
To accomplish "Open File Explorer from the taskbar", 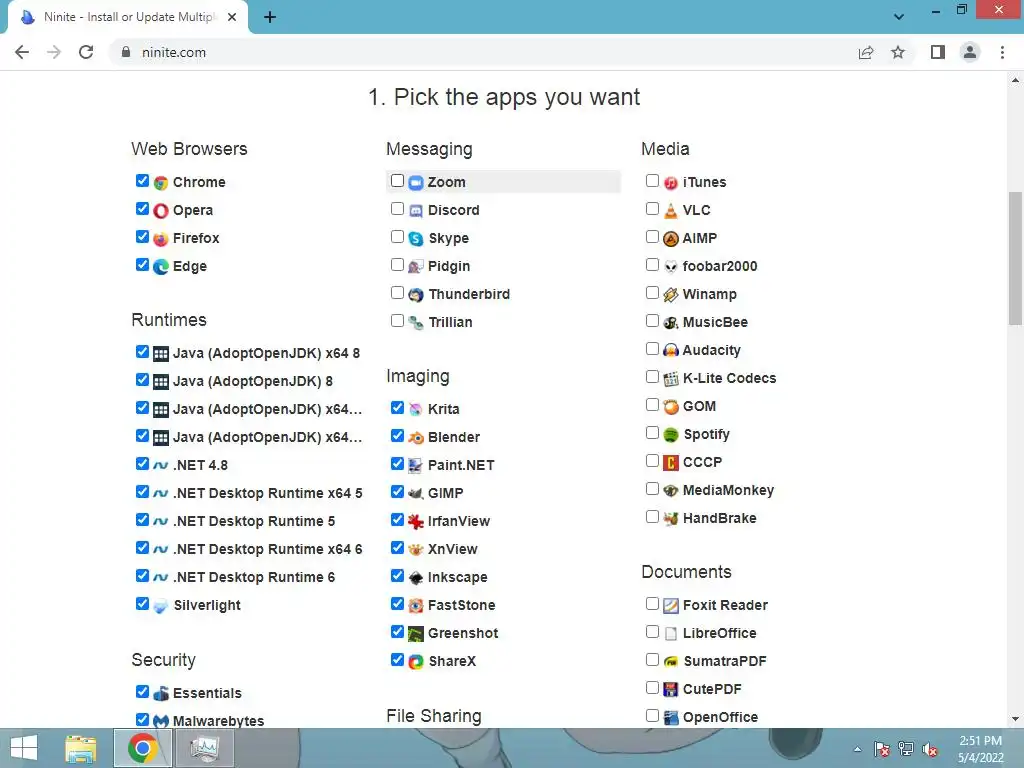I will click(81, 748).
